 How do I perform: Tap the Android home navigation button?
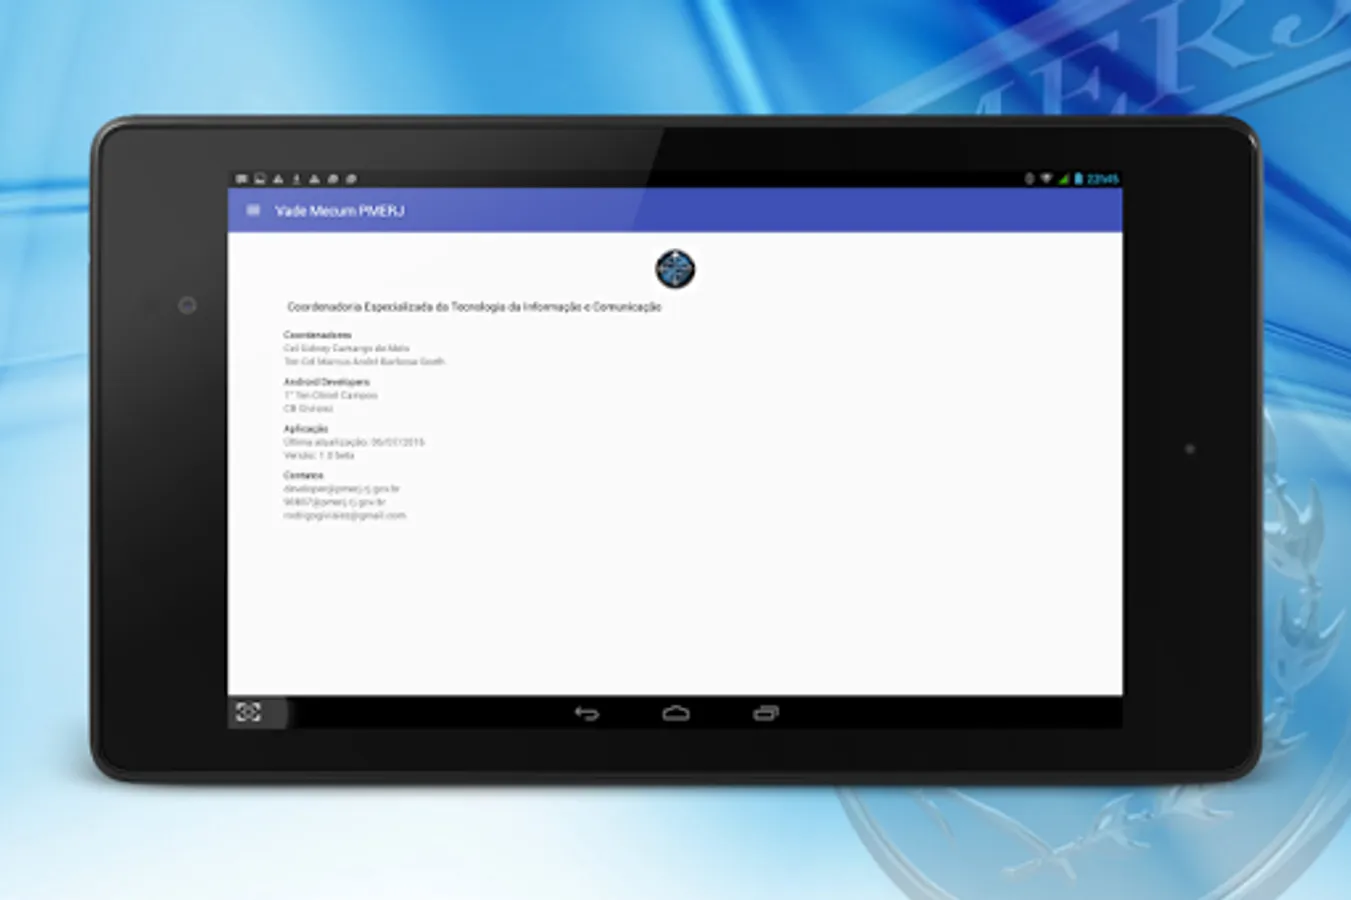(676, 713)
